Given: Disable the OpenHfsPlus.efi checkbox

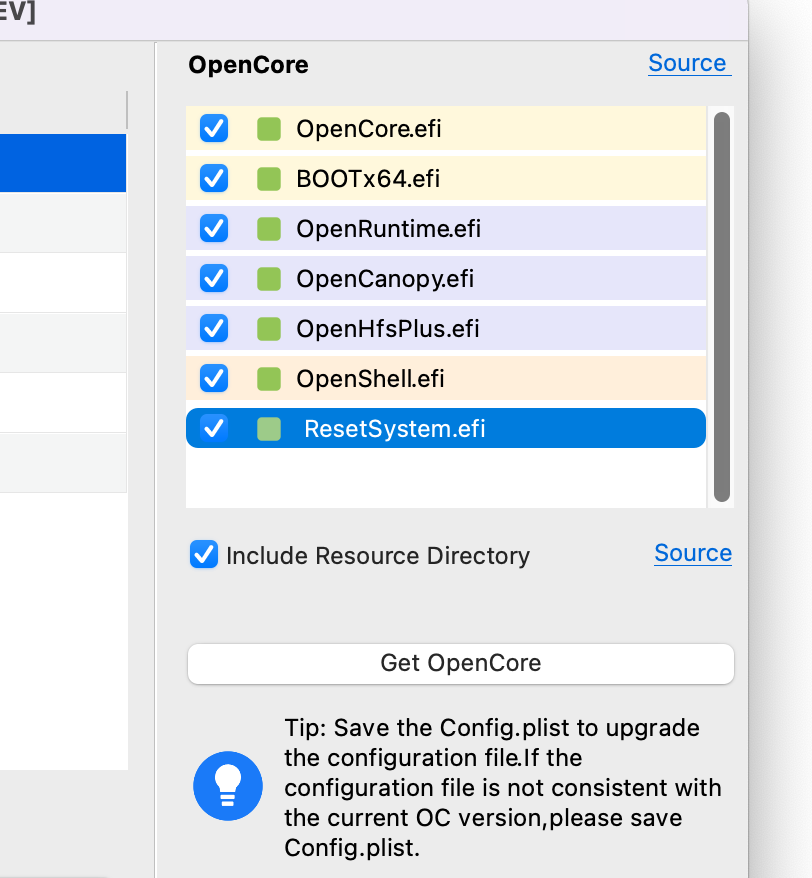Looking at the screenshot, I should (x=214, y=328).
